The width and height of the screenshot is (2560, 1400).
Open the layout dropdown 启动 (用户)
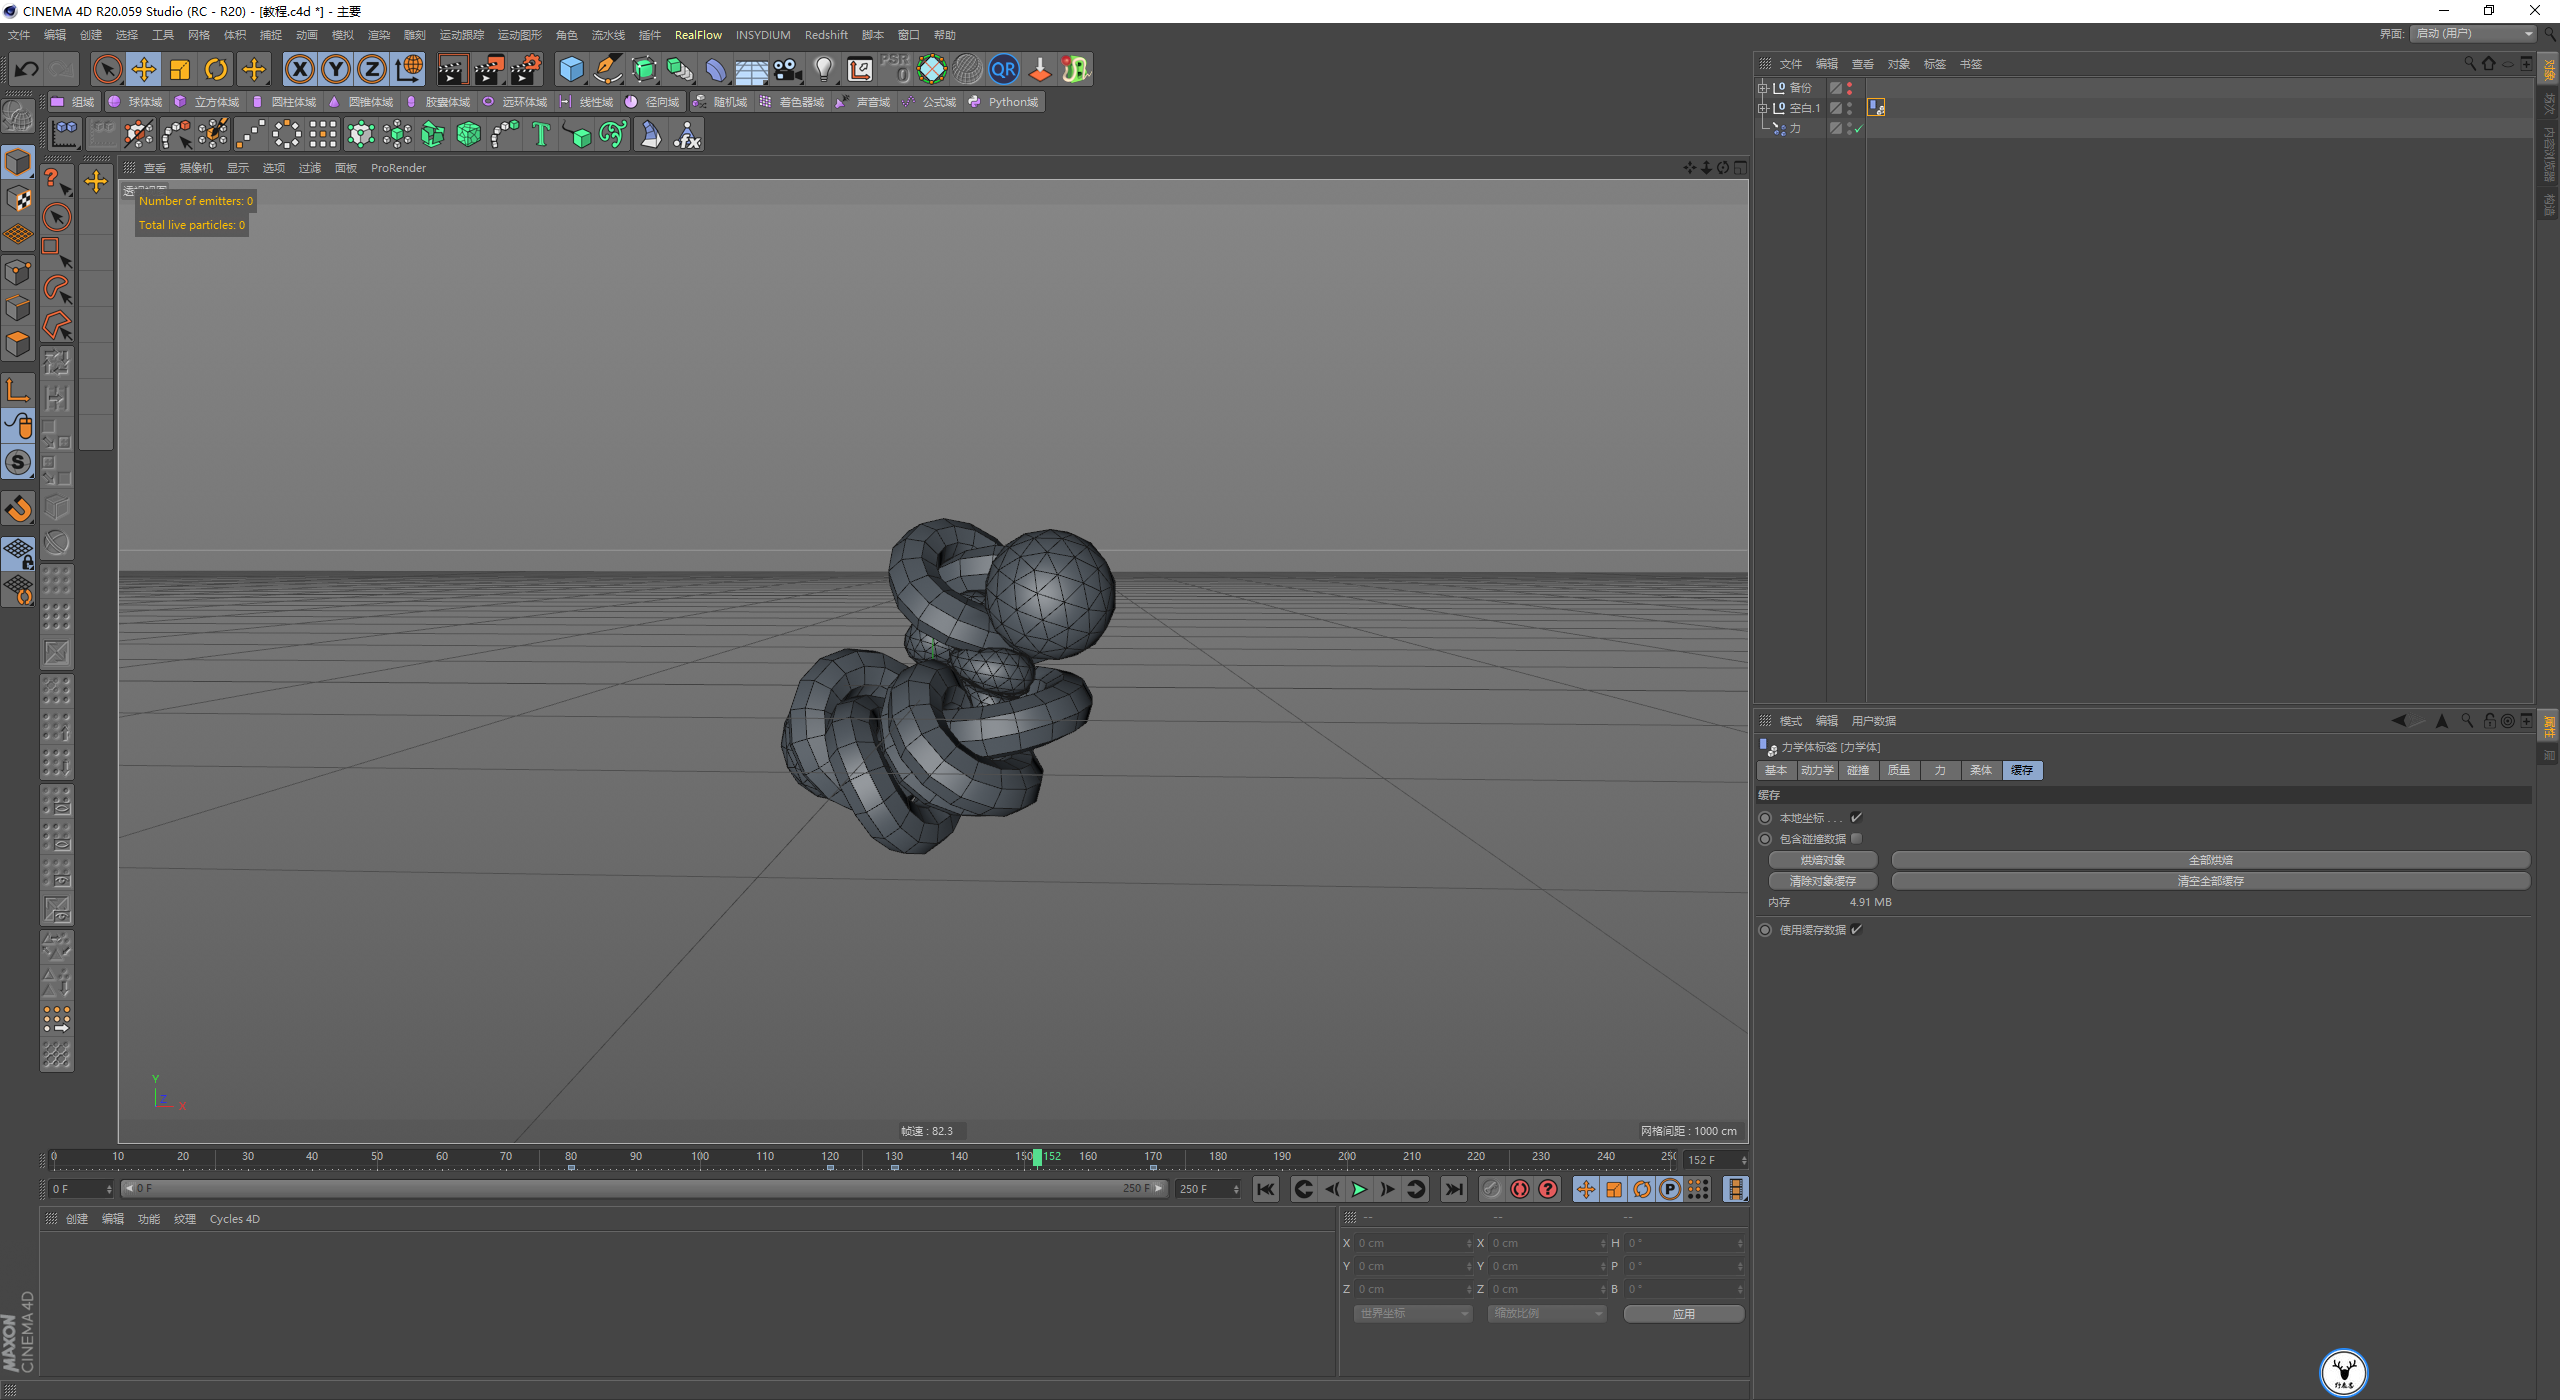click(x=2474, y=34)
